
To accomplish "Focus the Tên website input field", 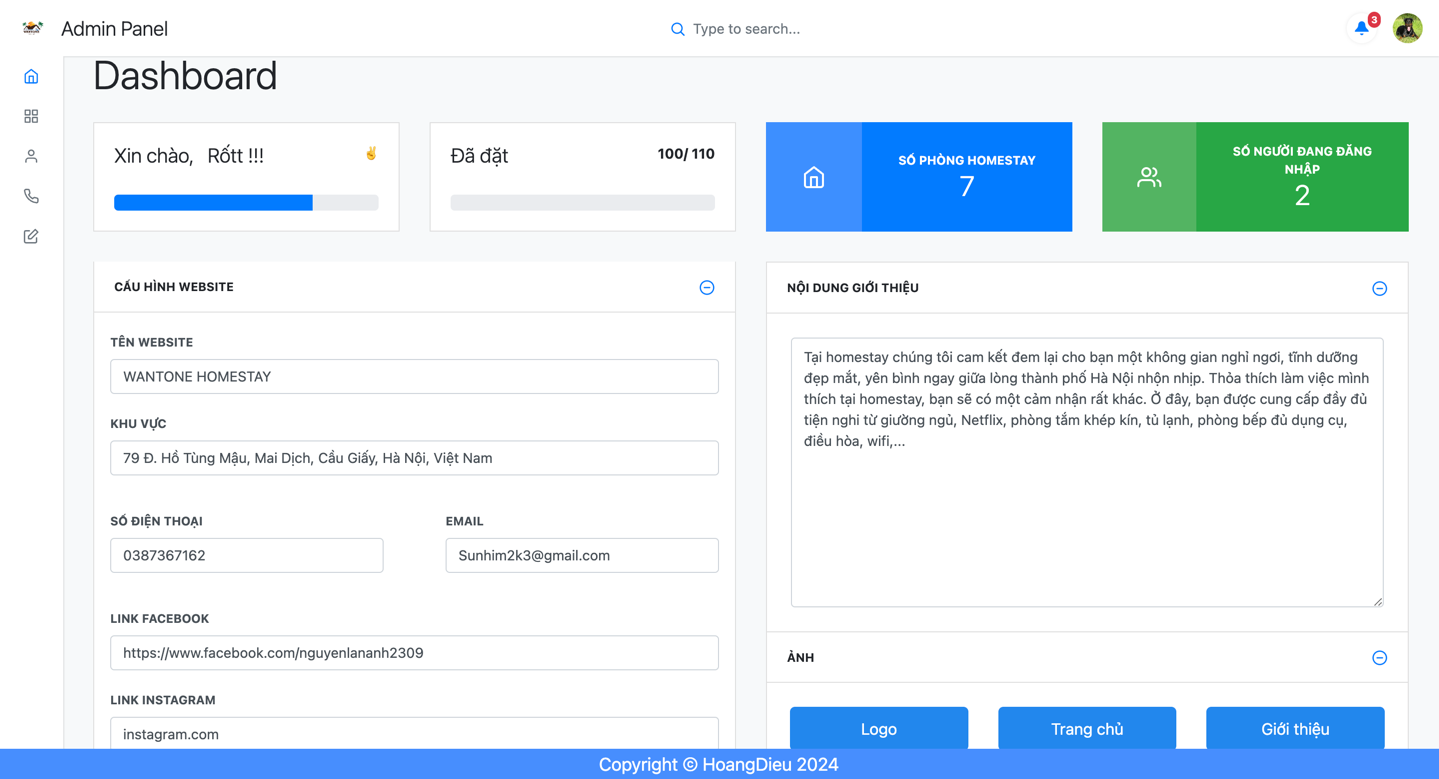I will tap(414, 377).
